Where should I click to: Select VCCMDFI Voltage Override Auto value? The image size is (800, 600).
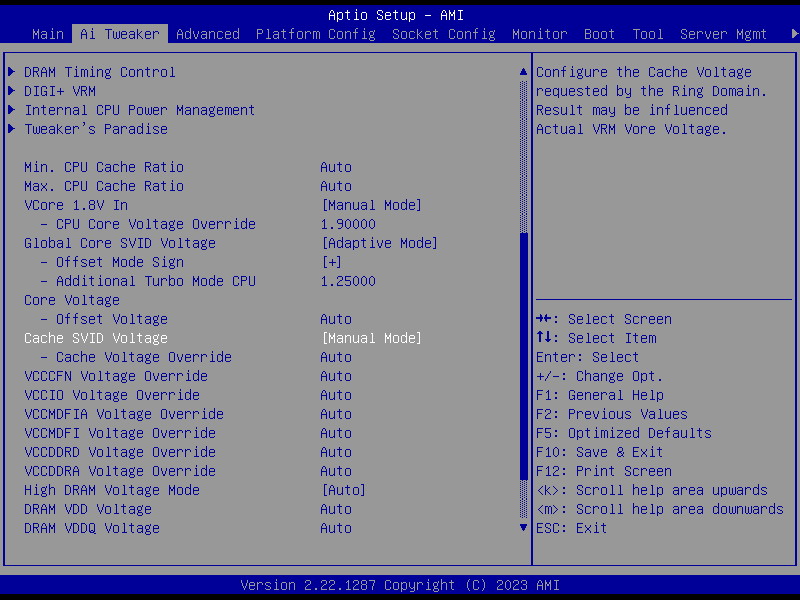pyautogui.click(x=336, y=433)
